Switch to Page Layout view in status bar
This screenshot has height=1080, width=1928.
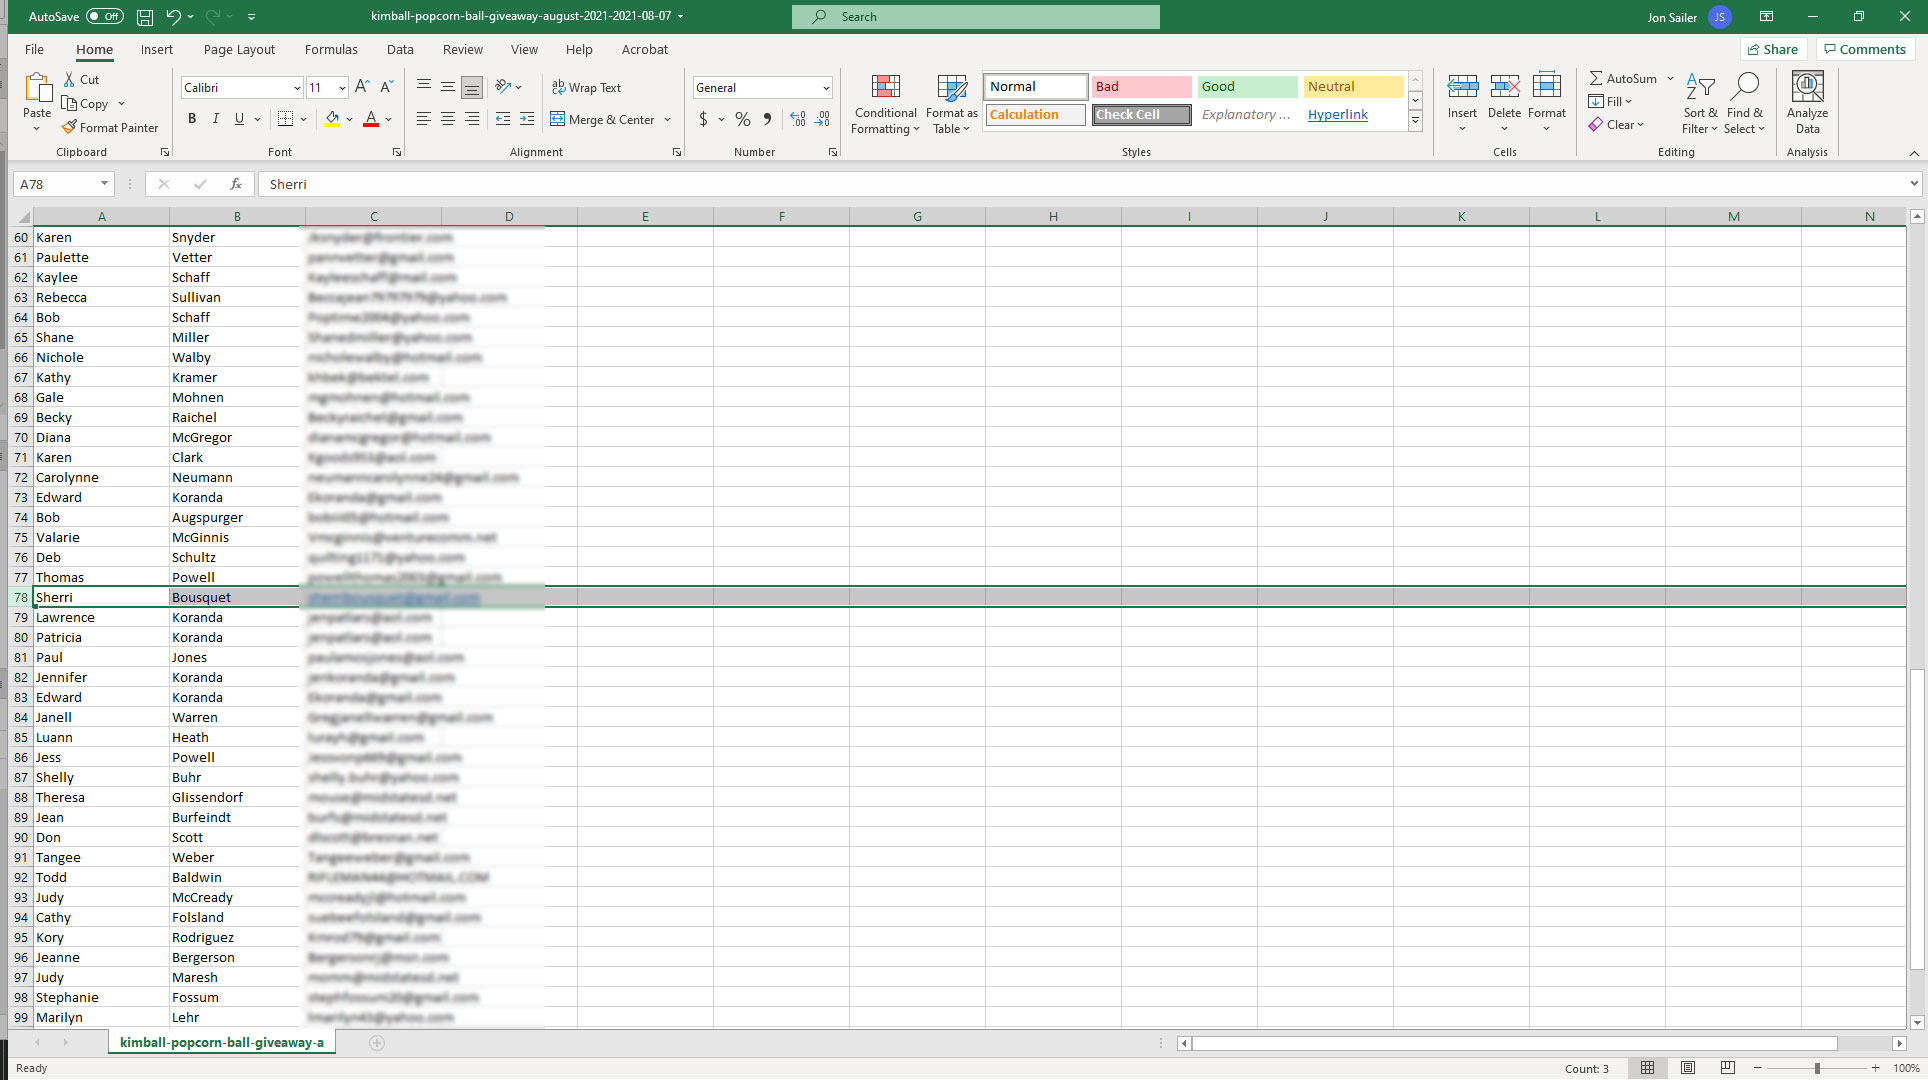click(x=1688, y=1068)
